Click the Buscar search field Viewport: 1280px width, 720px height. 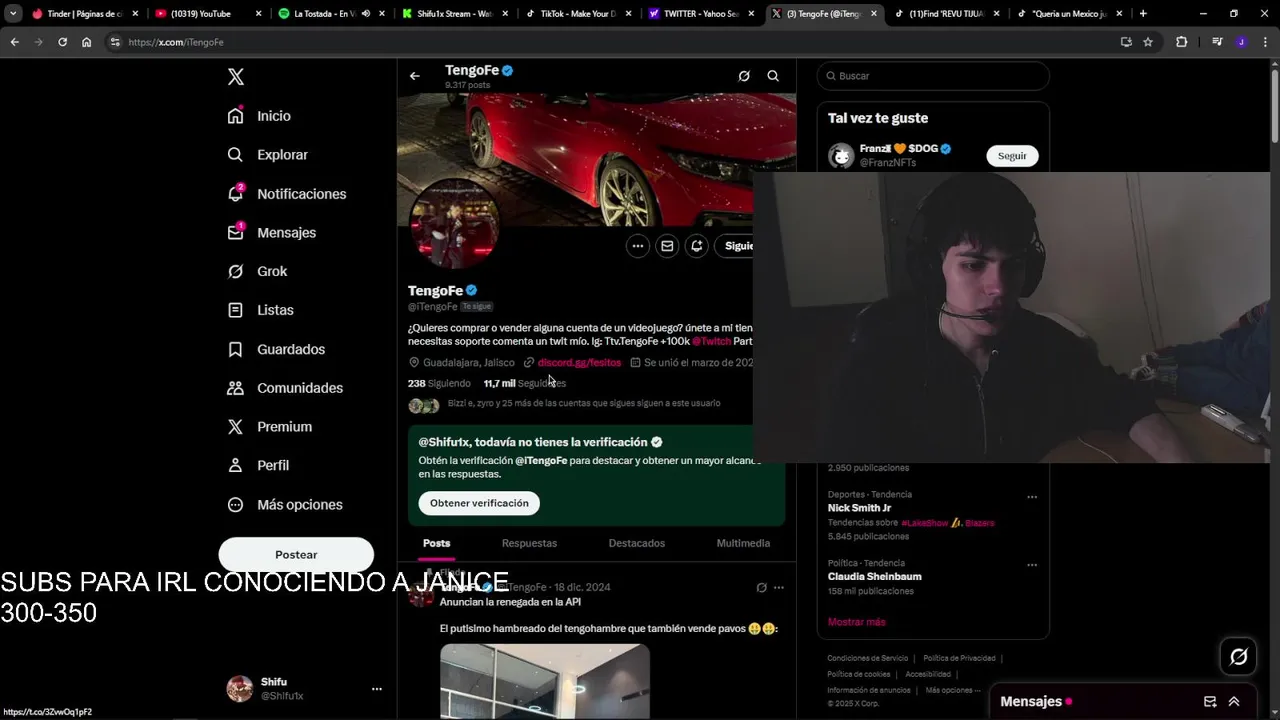[933, 76]
